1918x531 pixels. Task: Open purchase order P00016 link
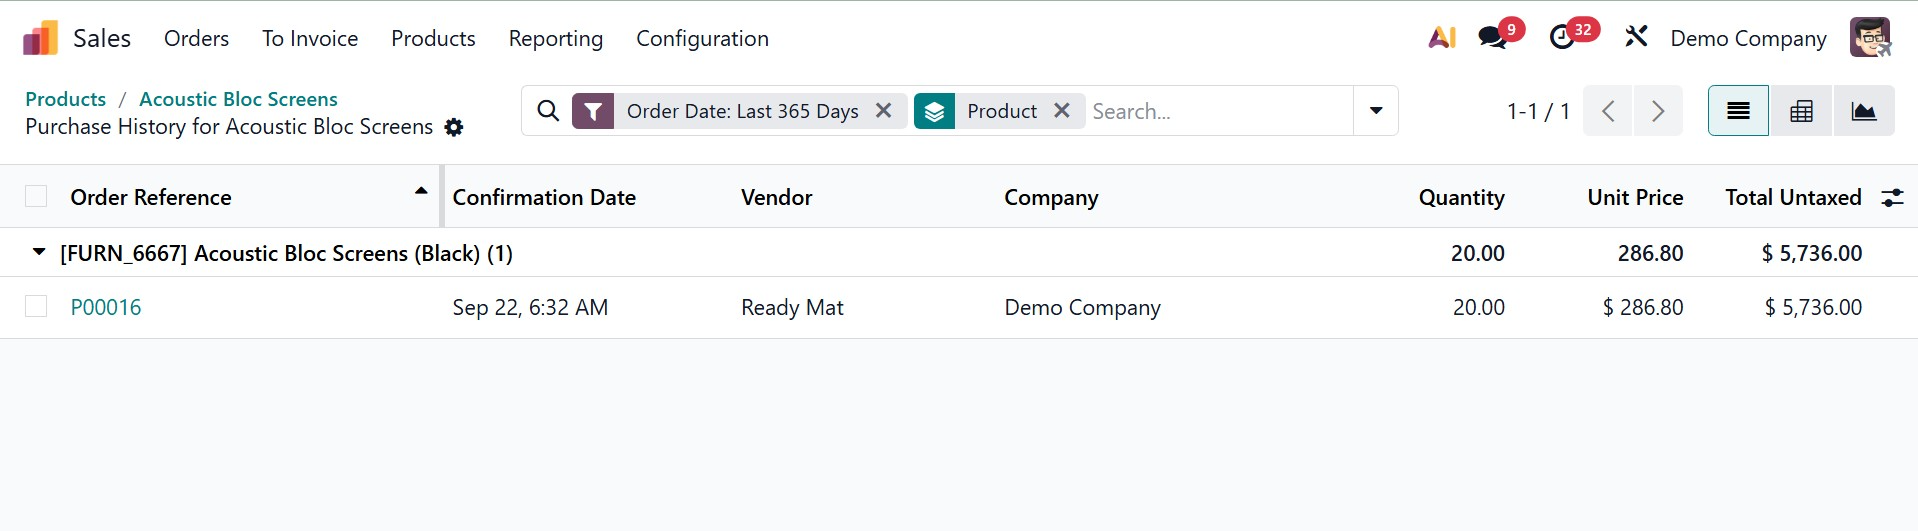106,307
